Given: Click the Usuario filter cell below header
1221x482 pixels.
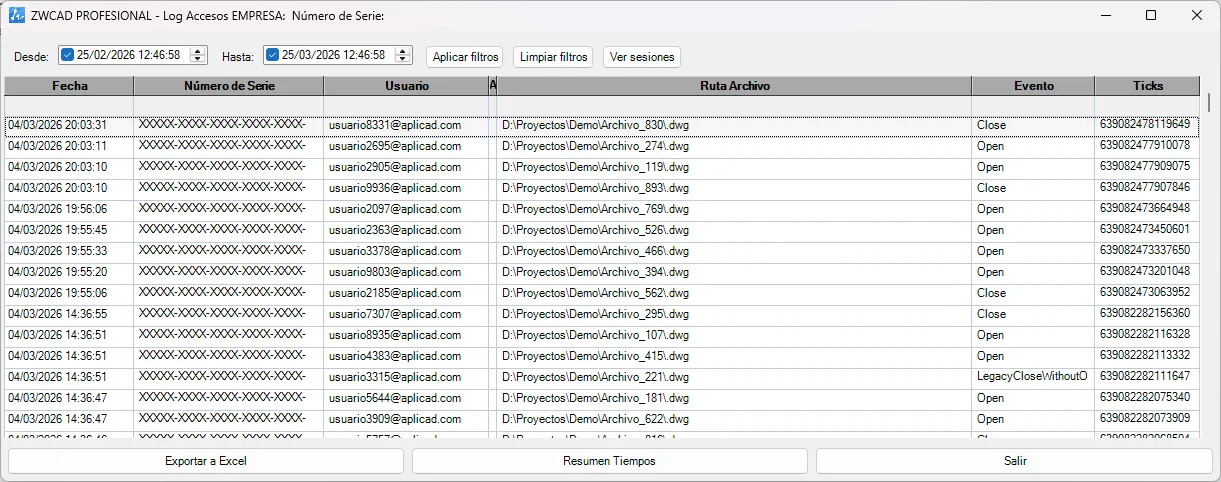Looking at the screenshot, I should point(406,106).
